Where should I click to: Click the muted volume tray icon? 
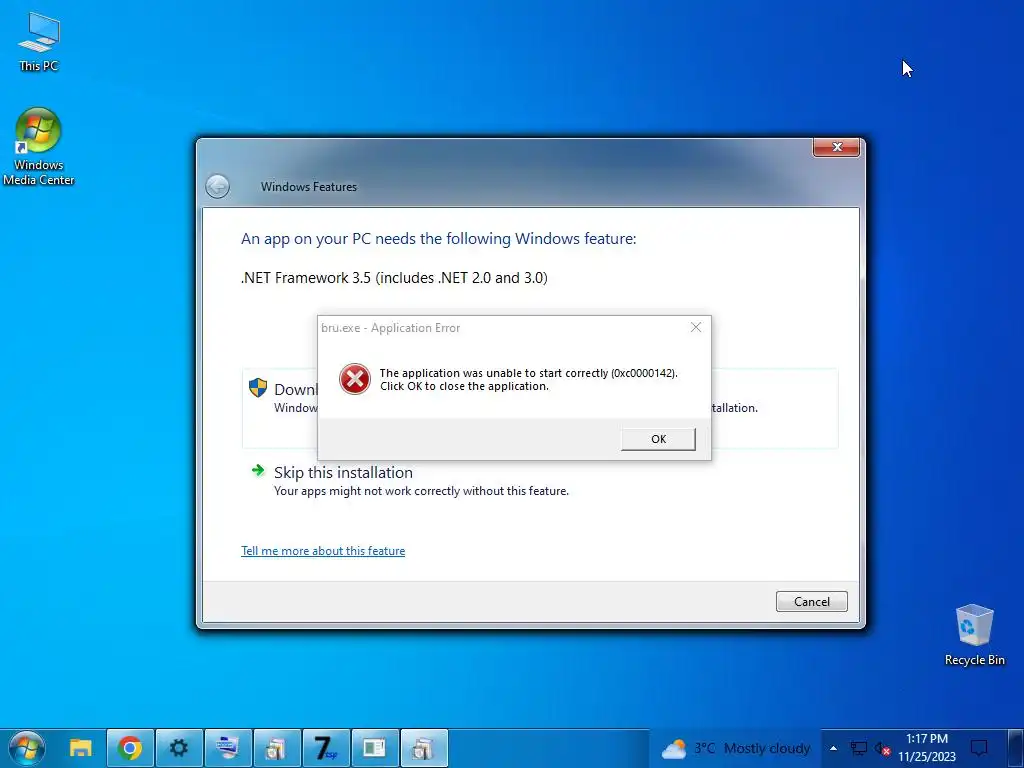click(882, 748)
